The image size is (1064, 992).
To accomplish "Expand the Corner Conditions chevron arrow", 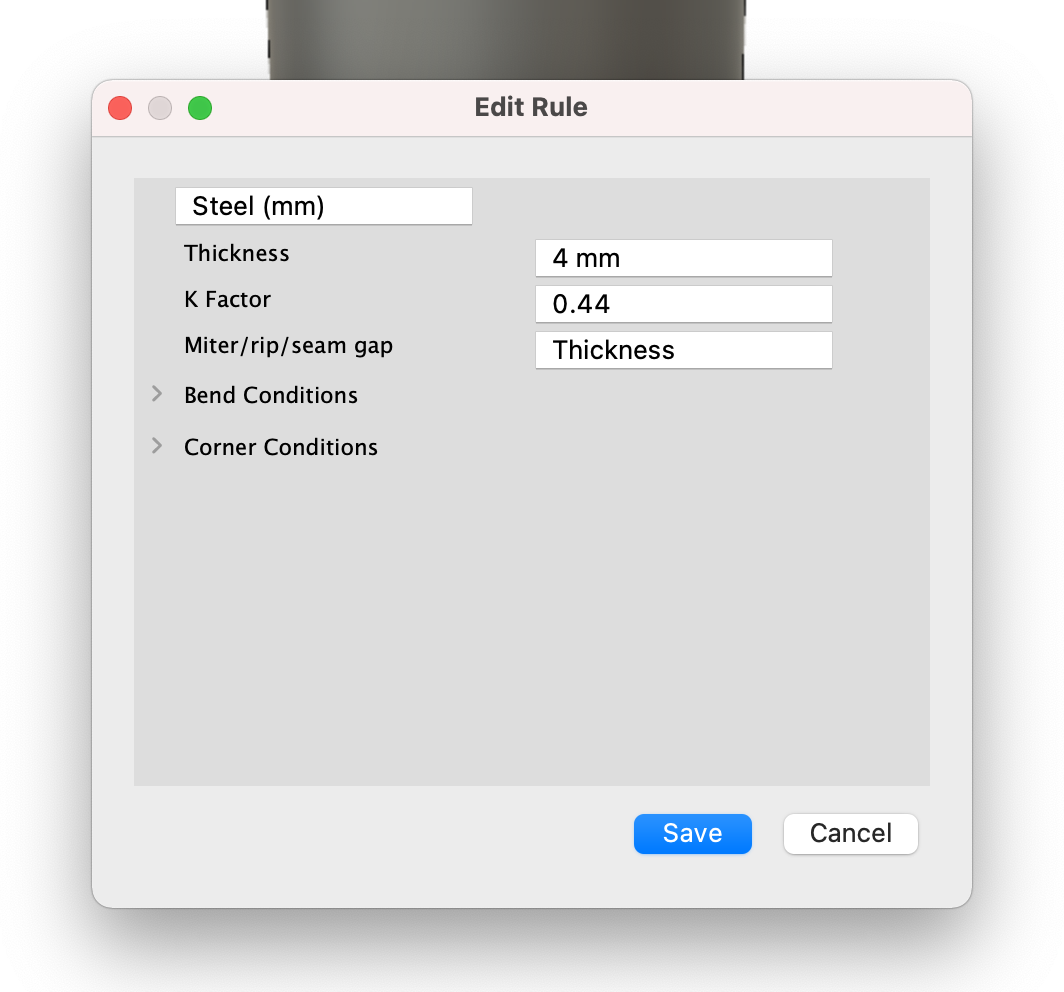I will click(x=157, y=446).
